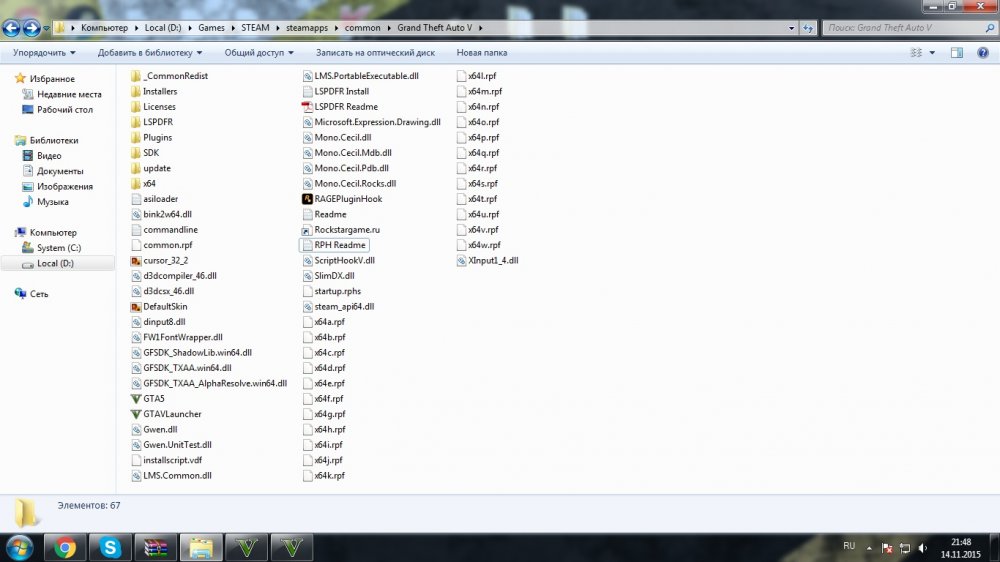The image size is (1000, 562).
Task: Select the x64w.rpf file
Action: (x=479, y=245)
